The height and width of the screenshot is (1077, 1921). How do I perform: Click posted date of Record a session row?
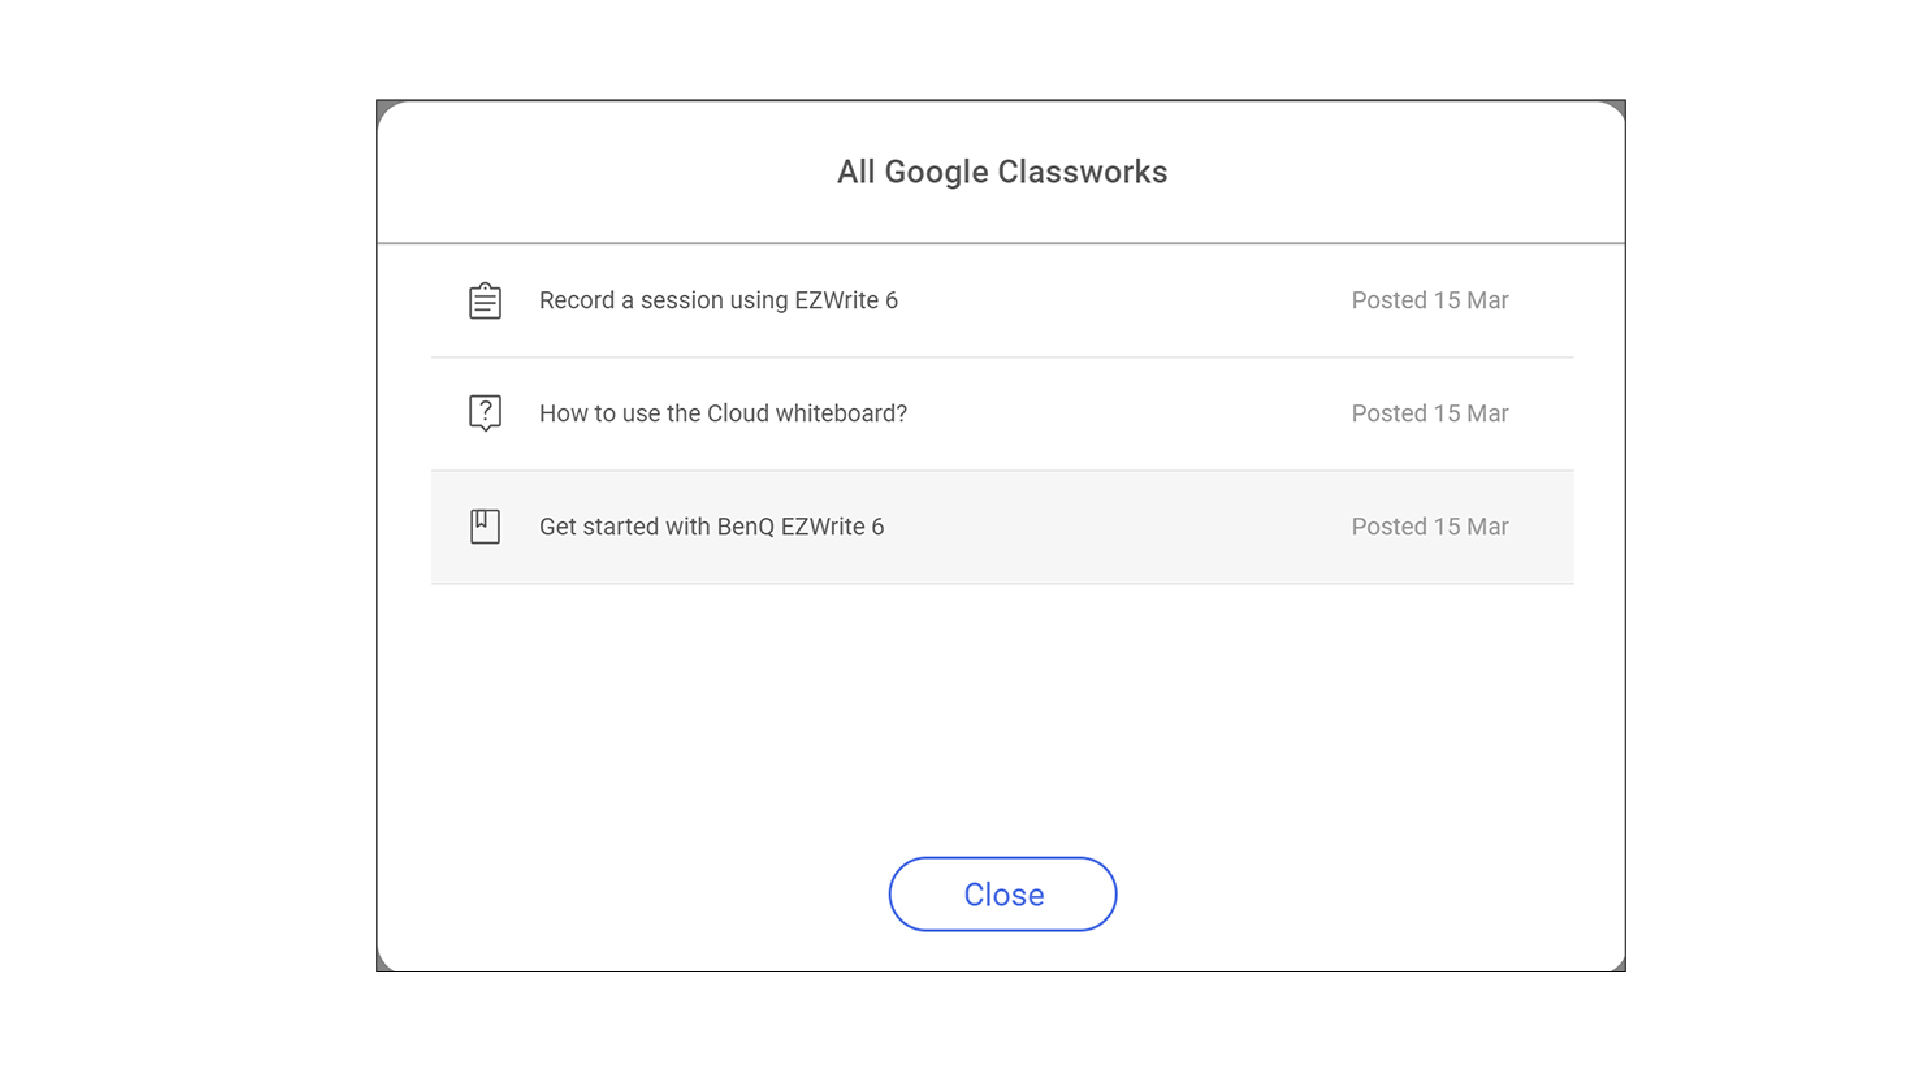(1429, 301)
